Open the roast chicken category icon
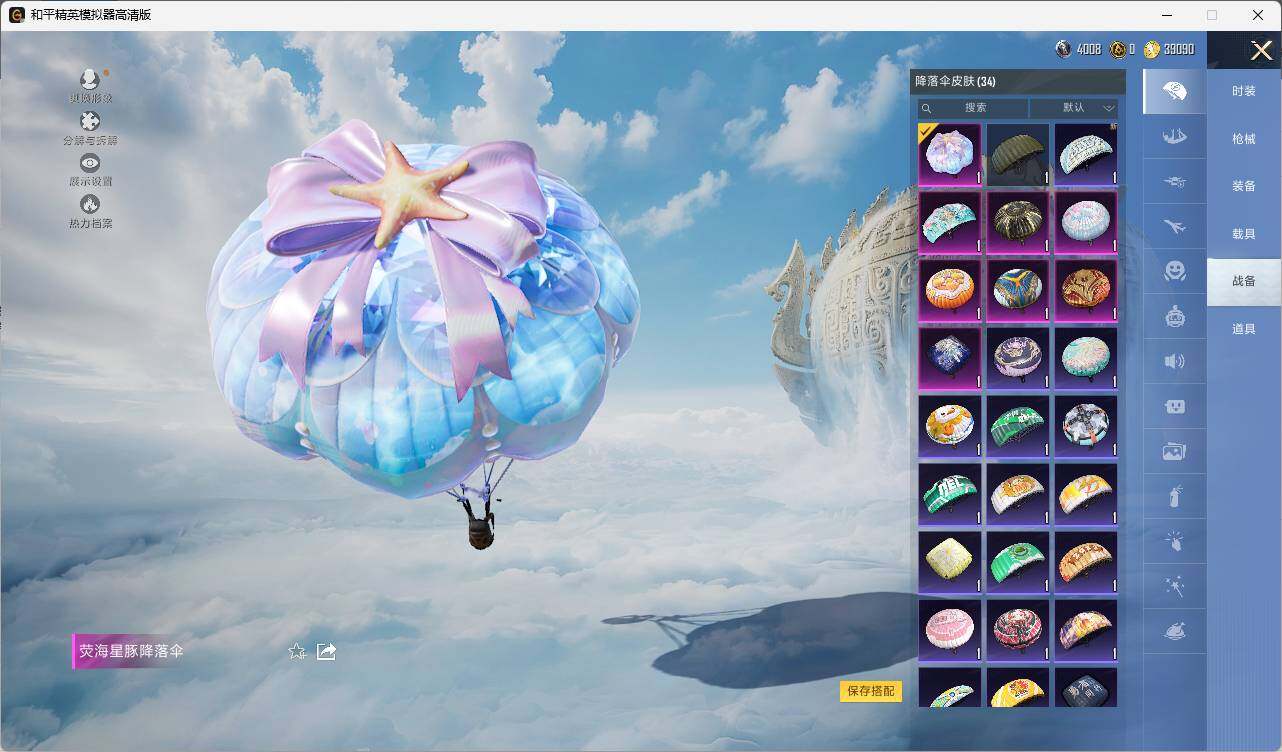Image resolution: width=1282 pixels, height=752 pixels. pos(1174,632)
